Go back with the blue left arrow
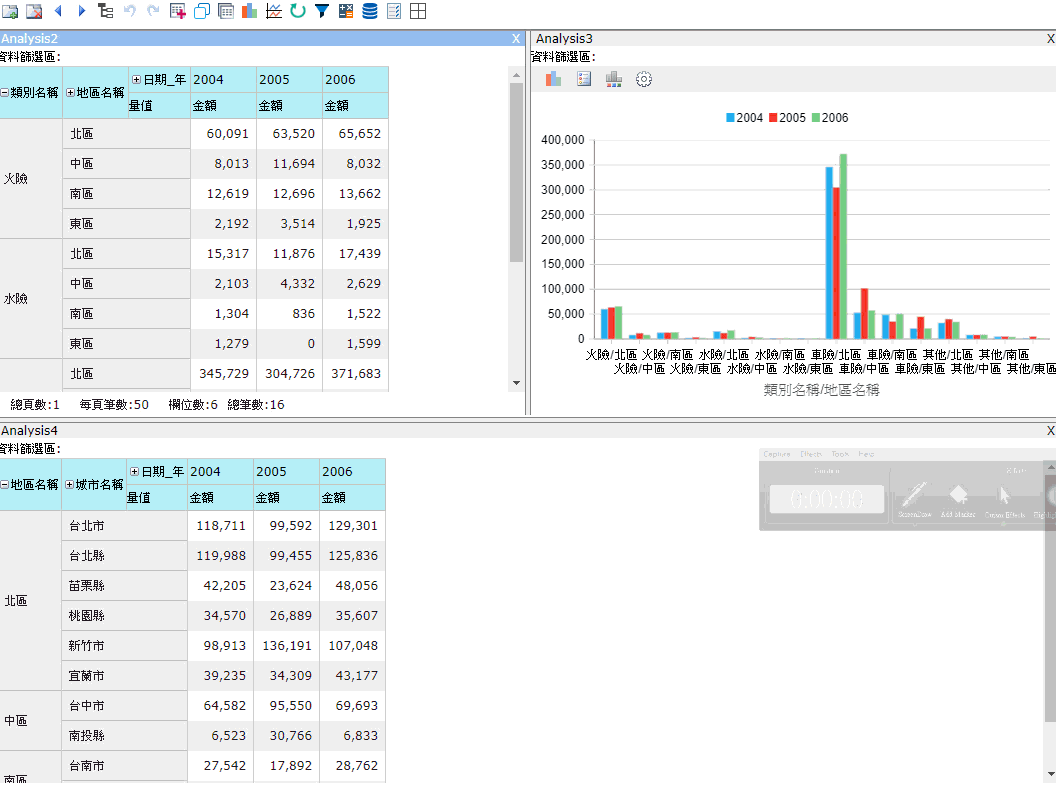This screenshot has height=788, width=1056. (58, 11)
